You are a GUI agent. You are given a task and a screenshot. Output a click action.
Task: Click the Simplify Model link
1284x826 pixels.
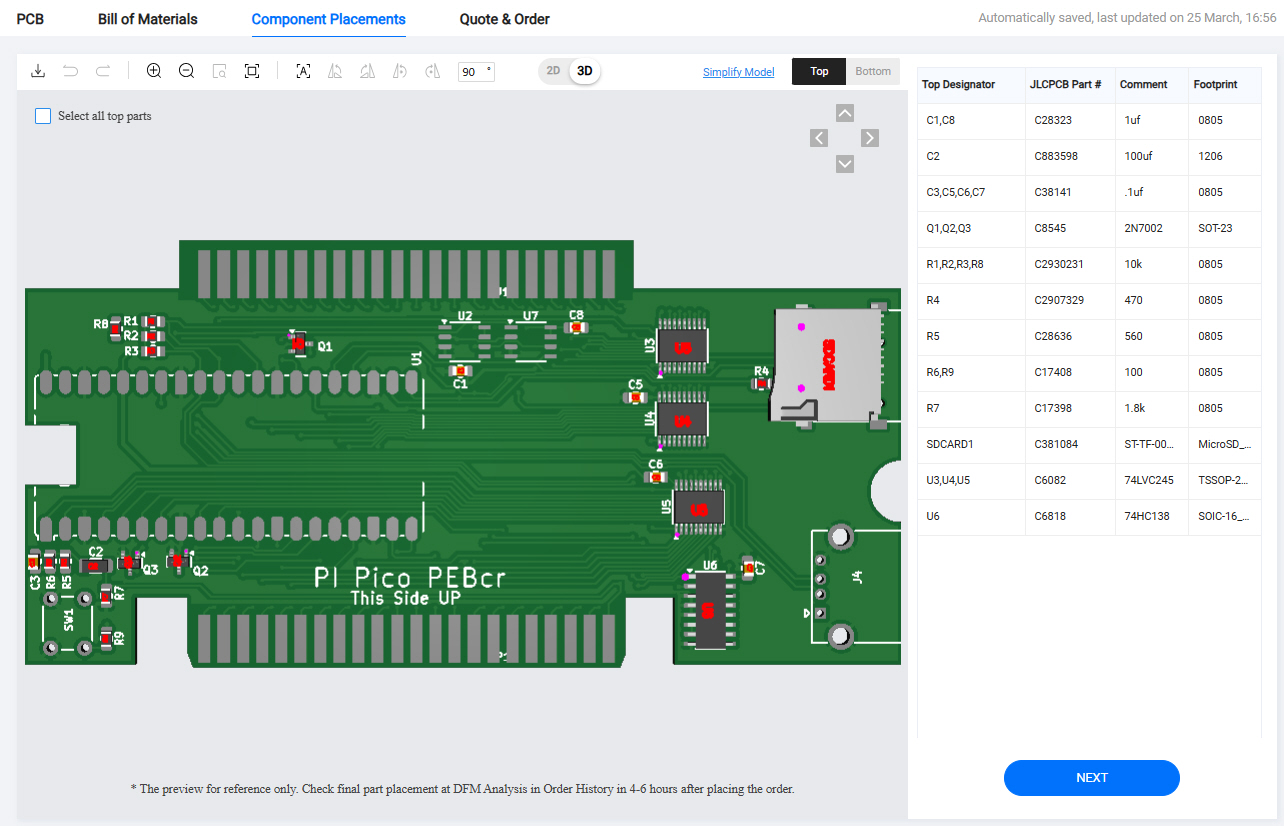(738, 72)
